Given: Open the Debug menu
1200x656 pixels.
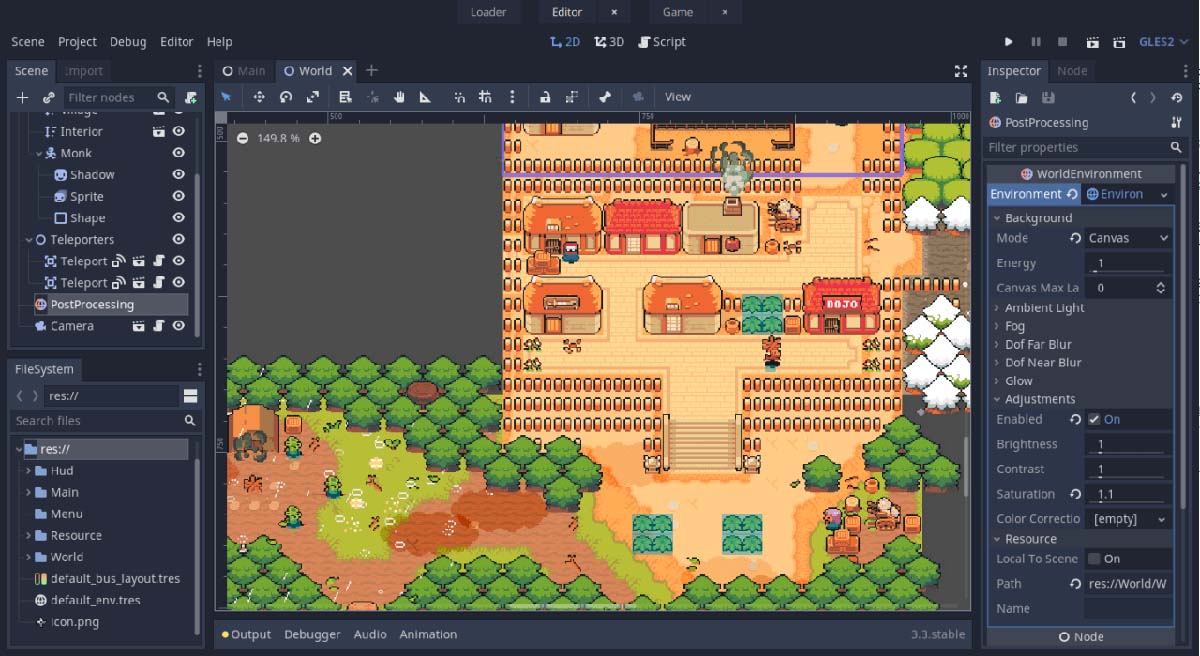Looking at the screenshot, I should coord(128,42).
